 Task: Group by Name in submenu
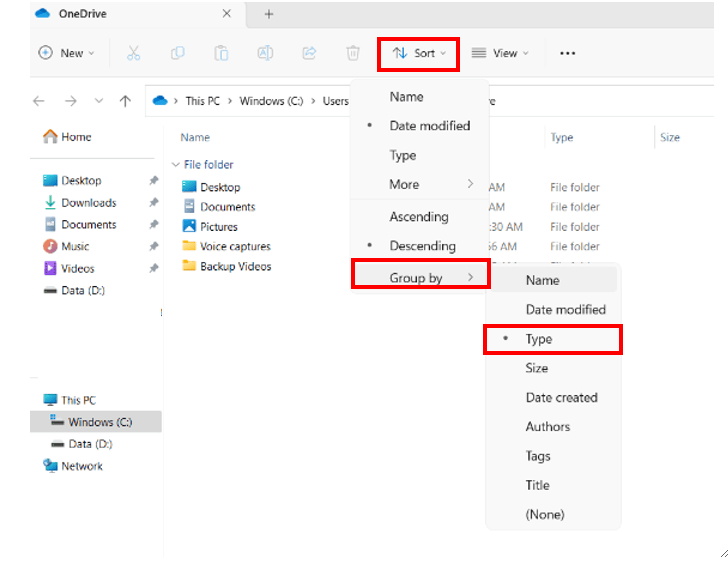pyautogui.click(x=552, y=280)
